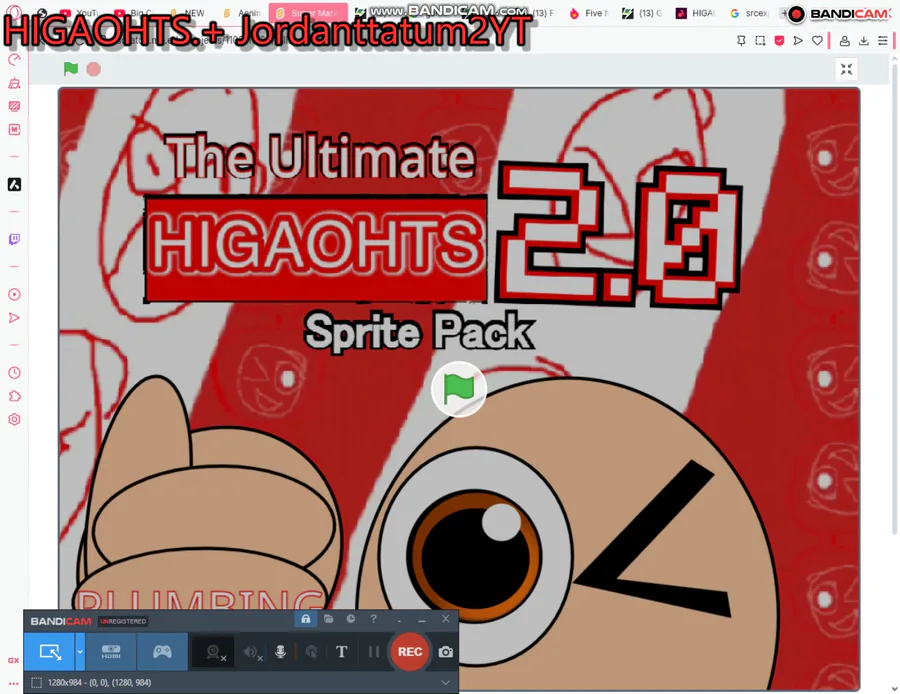Open the profile icon in the browser toolbar

(x=844, y=41)
